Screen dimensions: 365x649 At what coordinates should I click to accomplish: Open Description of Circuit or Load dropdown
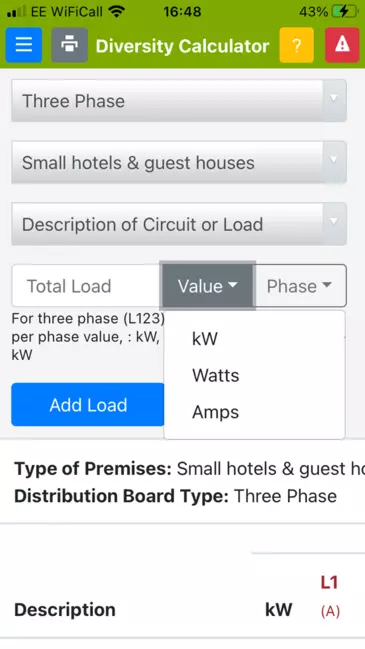click(179, 224)
